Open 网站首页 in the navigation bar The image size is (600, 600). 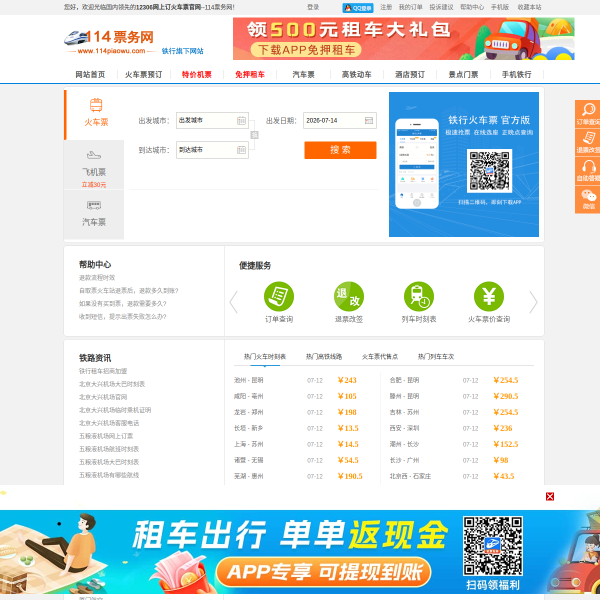pos(90,75)
